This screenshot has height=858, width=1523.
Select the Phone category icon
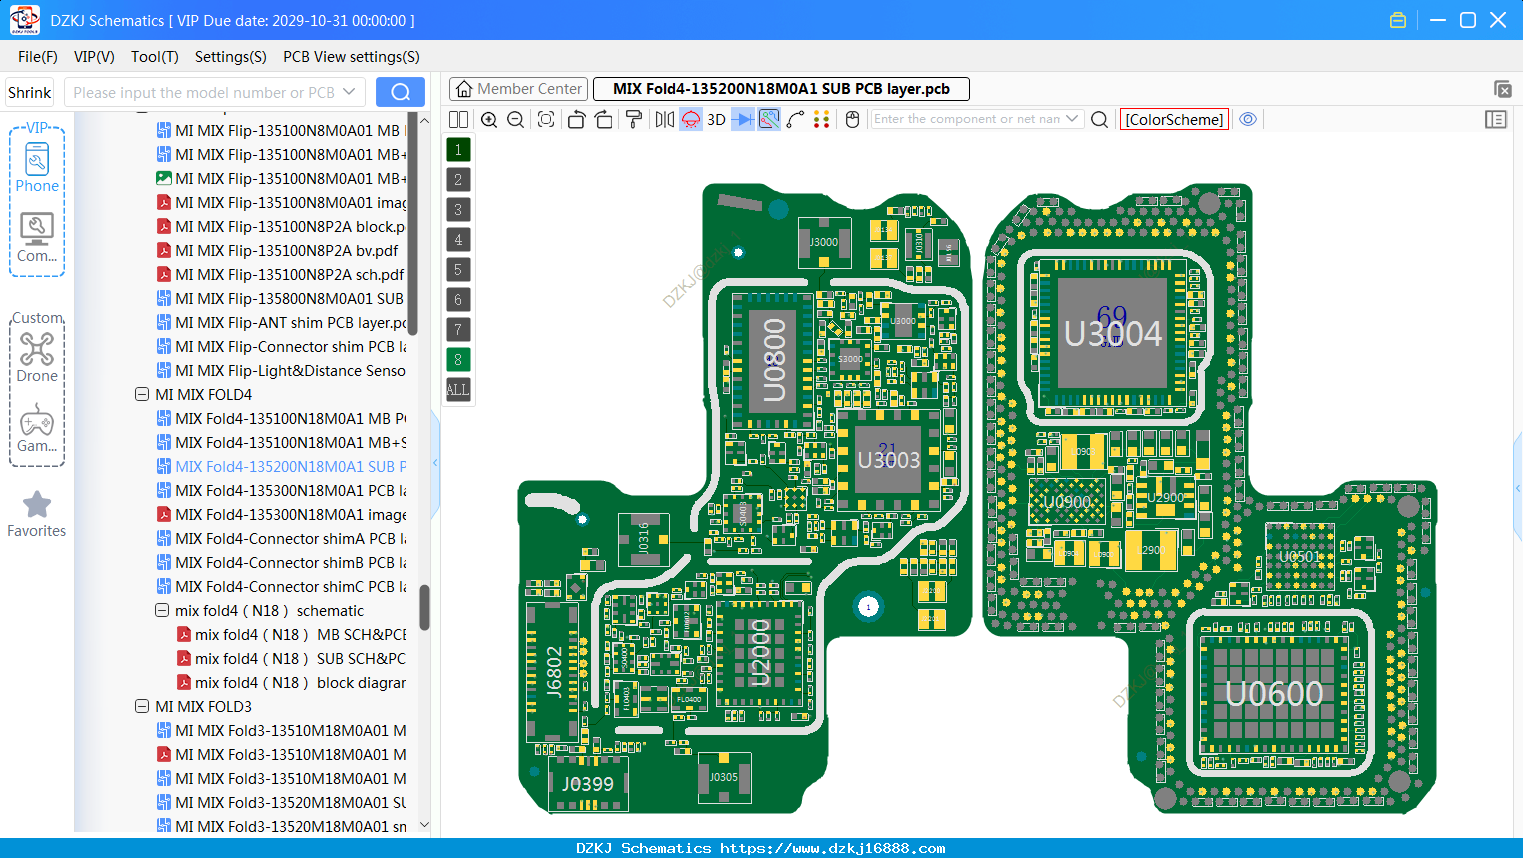pos(37,167)
